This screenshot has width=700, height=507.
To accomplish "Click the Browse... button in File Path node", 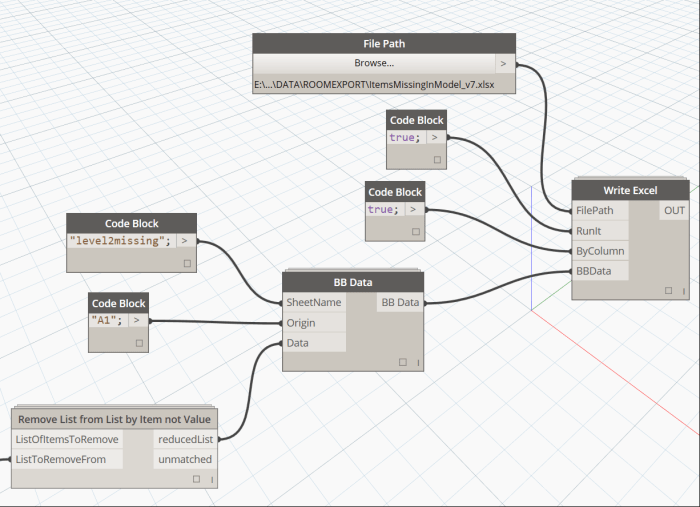I will pyautogui.click(x=372, y=63).
